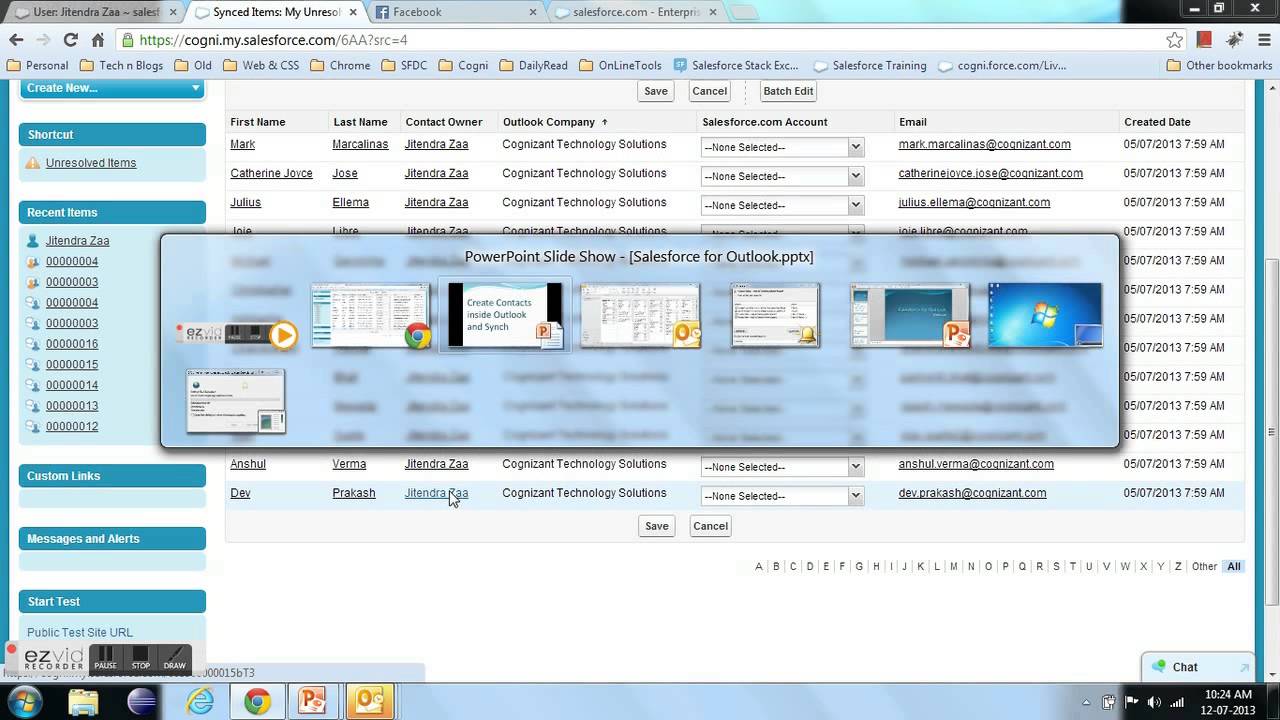Open Windows Explorer from the taskbar
Image resolution: width=1280 pixels, height=720 pixels.
(x=84, y=702)
